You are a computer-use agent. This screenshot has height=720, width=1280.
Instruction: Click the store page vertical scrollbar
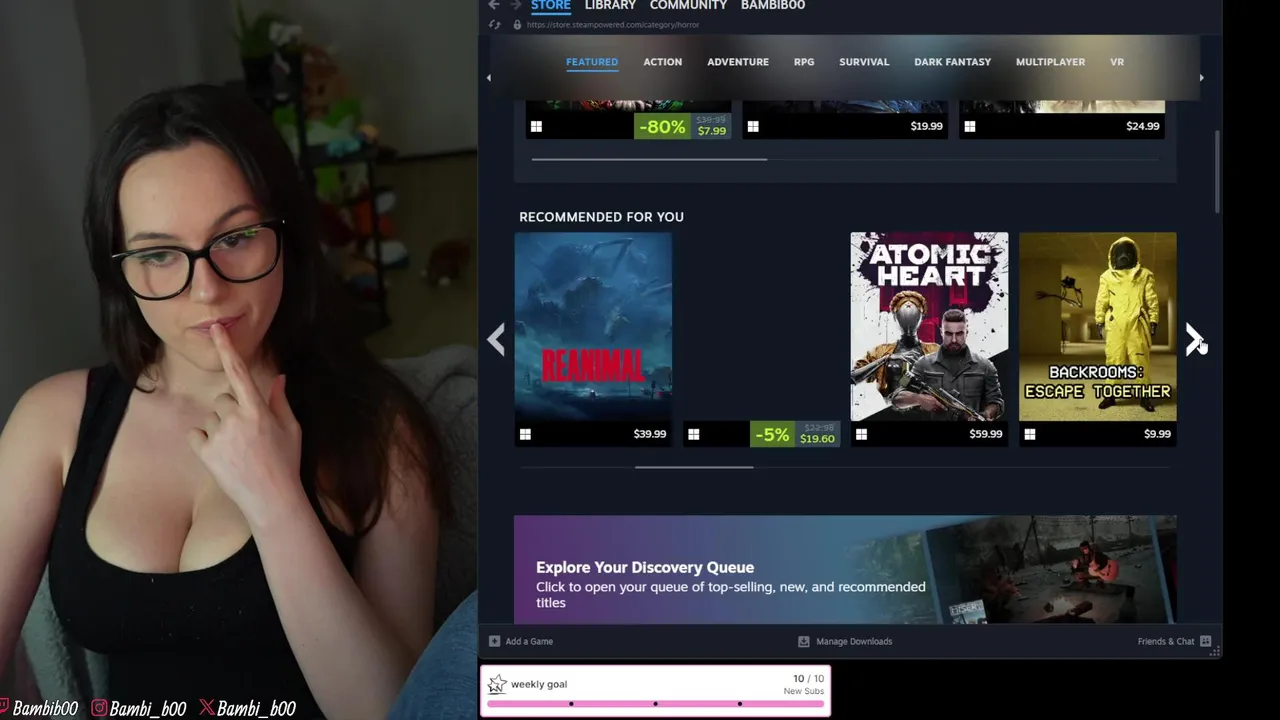[1217, 171]
